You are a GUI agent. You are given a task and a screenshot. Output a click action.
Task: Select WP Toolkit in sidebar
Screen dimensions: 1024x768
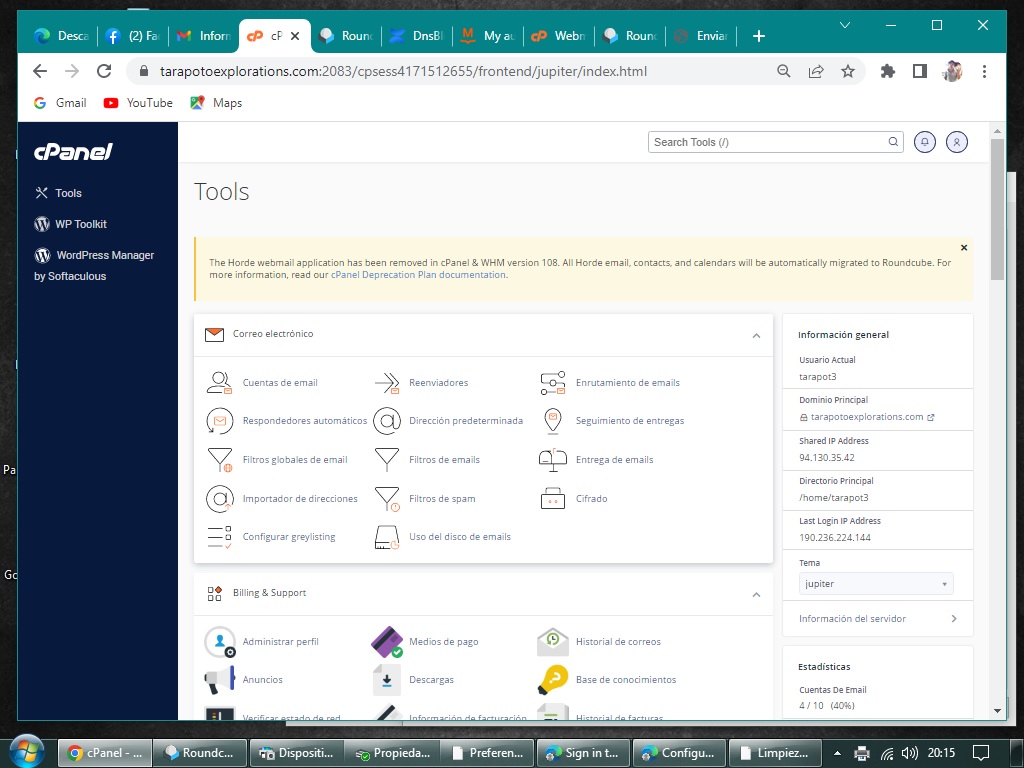point(80,224)
